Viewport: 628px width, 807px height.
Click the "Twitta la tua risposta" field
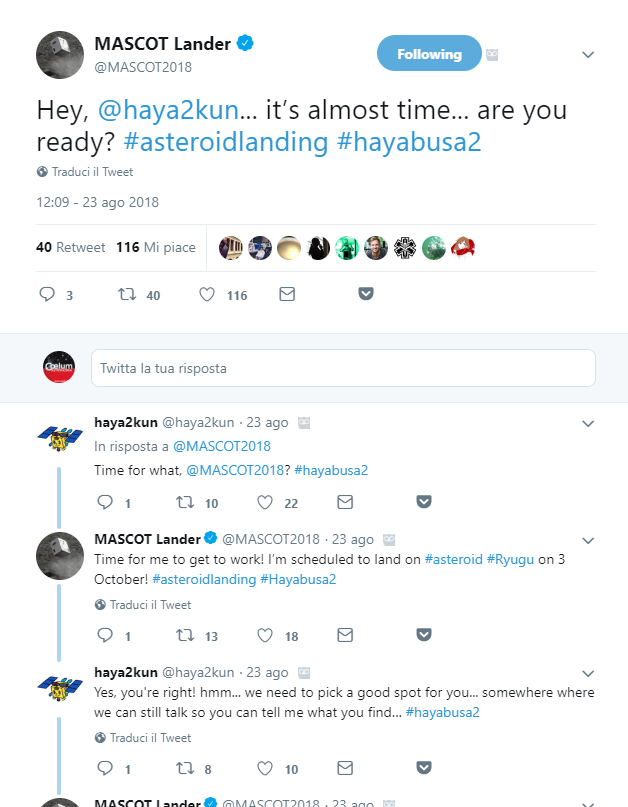point(342,368)
